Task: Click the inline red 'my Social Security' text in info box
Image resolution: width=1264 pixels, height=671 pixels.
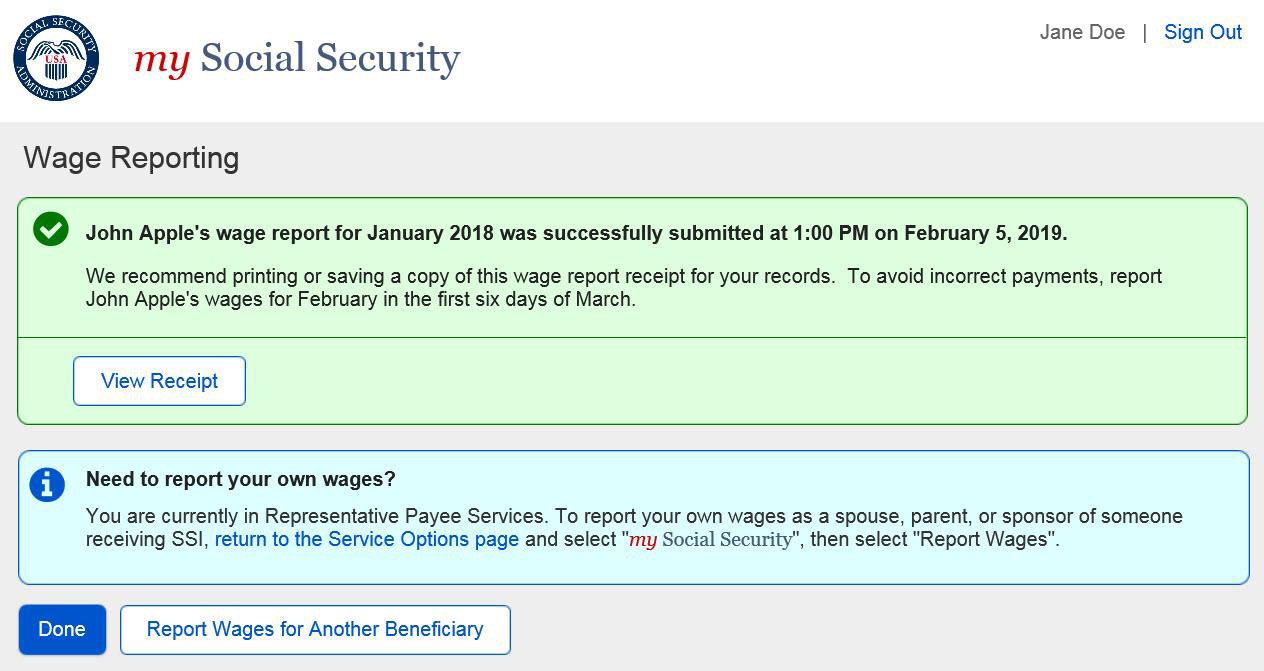Action: click(x=710, y=539)
